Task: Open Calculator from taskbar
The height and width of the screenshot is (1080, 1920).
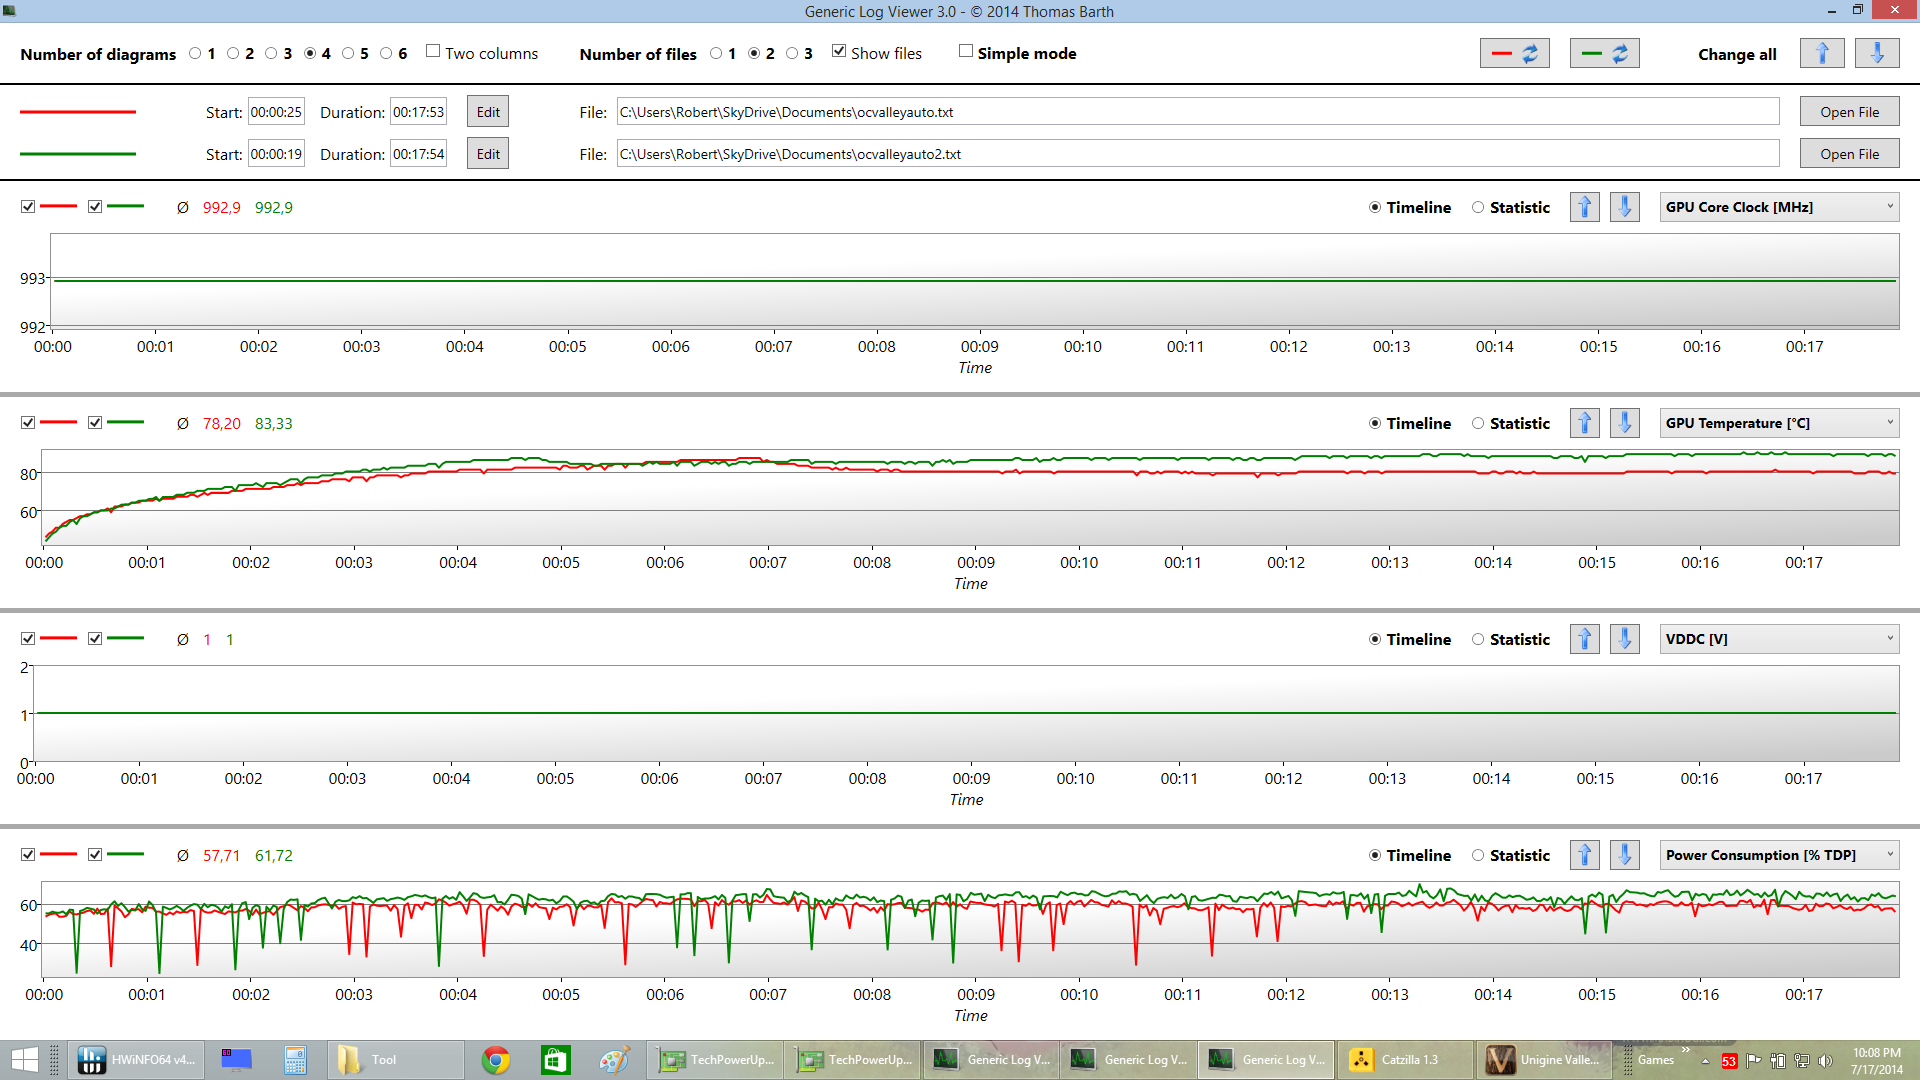Action: (x=295, y=1060)
